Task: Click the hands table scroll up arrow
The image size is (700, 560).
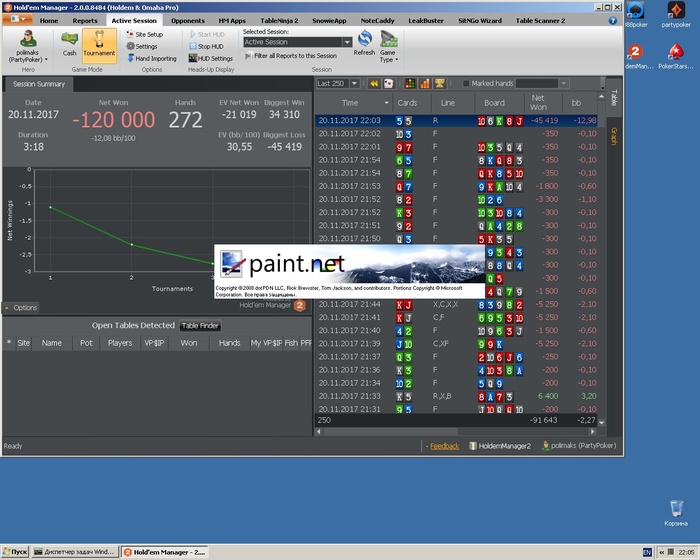Action: point(601,96)
